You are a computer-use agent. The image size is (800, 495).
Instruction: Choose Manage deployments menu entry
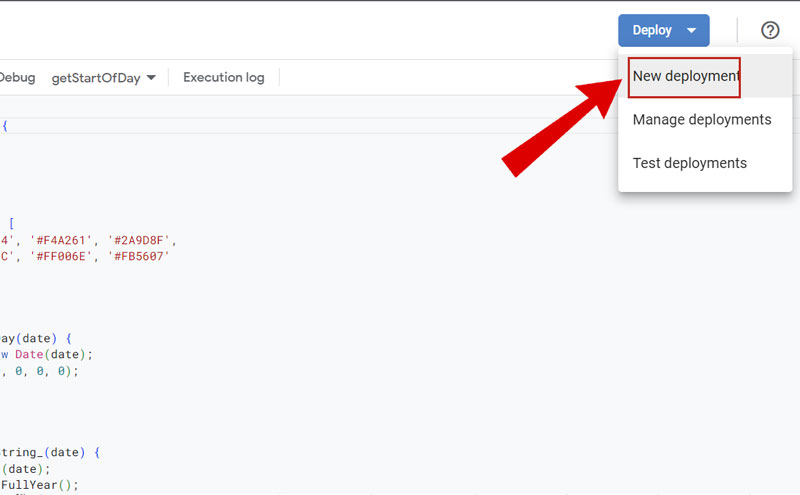point(702,119)
